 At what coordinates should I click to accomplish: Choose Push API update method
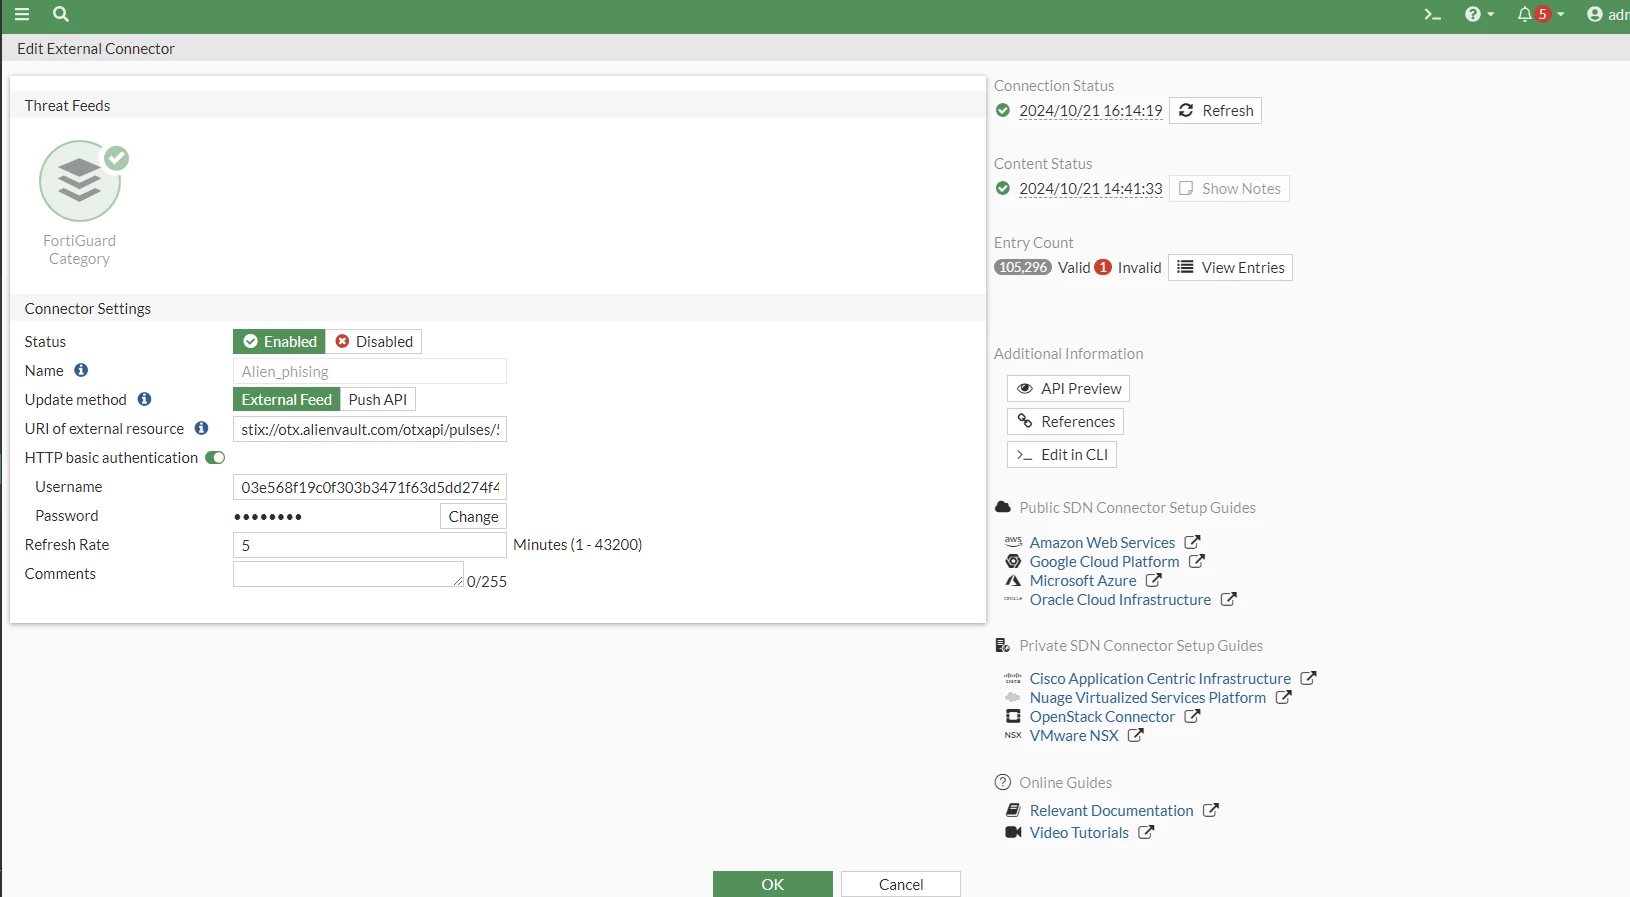click(x=378, y=400)
